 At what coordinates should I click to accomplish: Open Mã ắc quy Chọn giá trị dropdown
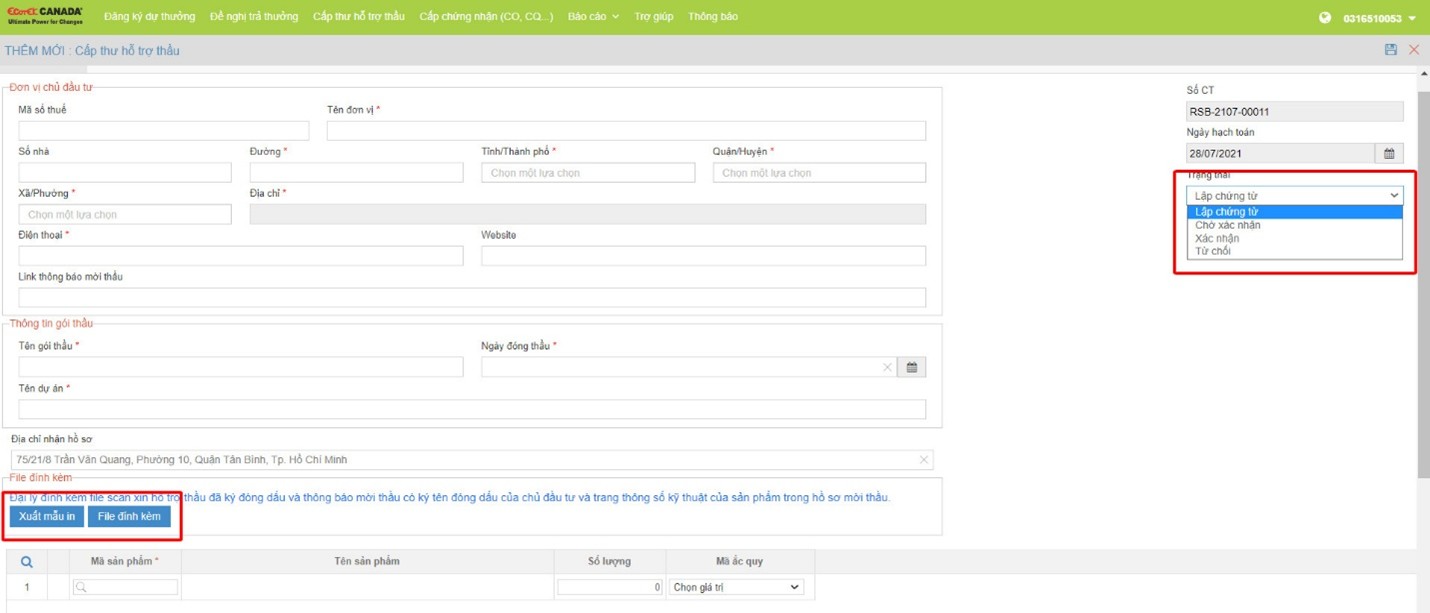point(737,587)
